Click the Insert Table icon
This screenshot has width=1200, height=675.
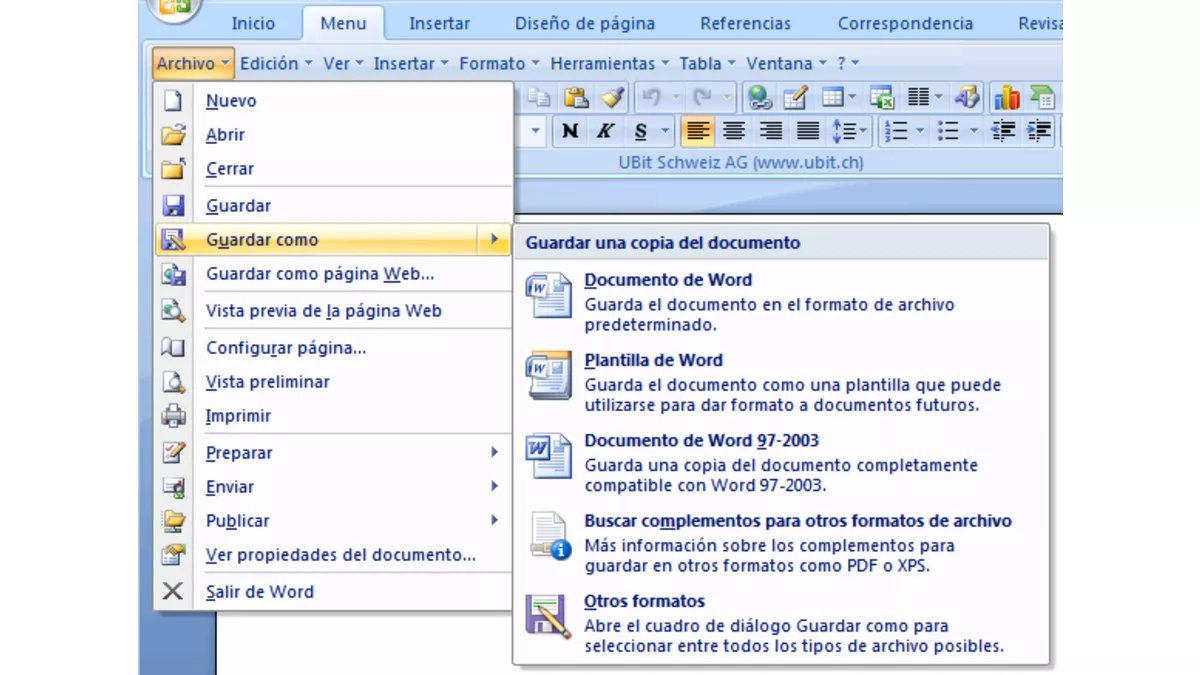tap(833, 97)
